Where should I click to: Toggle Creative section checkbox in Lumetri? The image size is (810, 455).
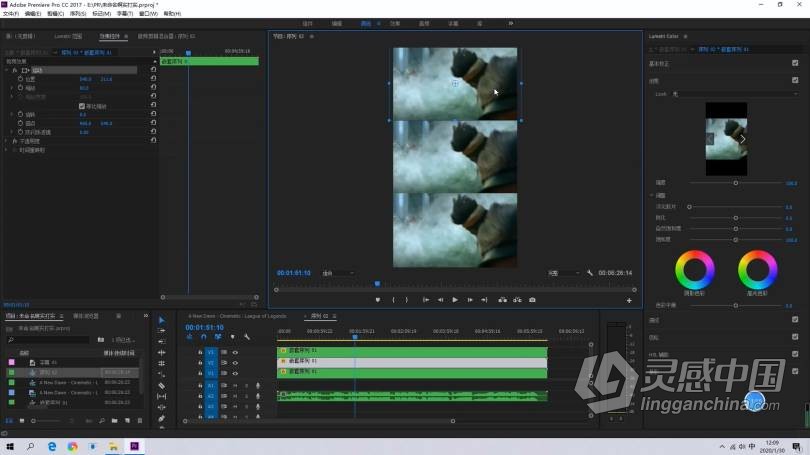795,80
